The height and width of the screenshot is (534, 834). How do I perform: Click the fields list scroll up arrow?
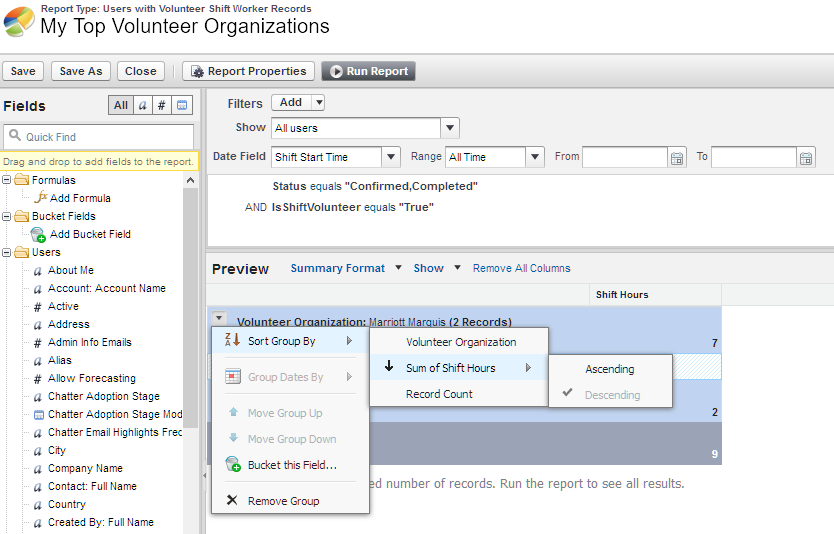[x=190, y=181]
